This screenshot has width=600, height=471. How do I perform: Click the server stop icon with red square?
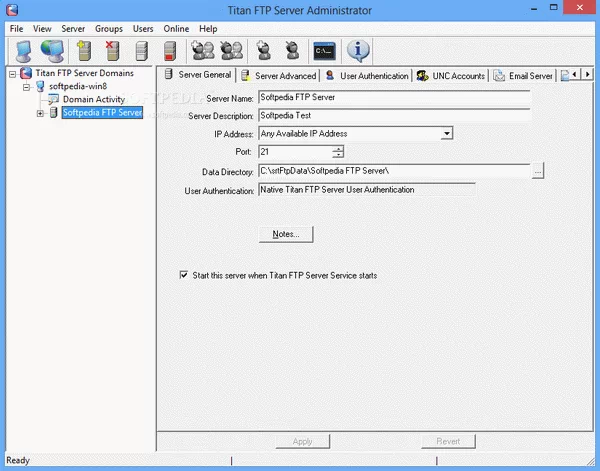click(171, 50)
